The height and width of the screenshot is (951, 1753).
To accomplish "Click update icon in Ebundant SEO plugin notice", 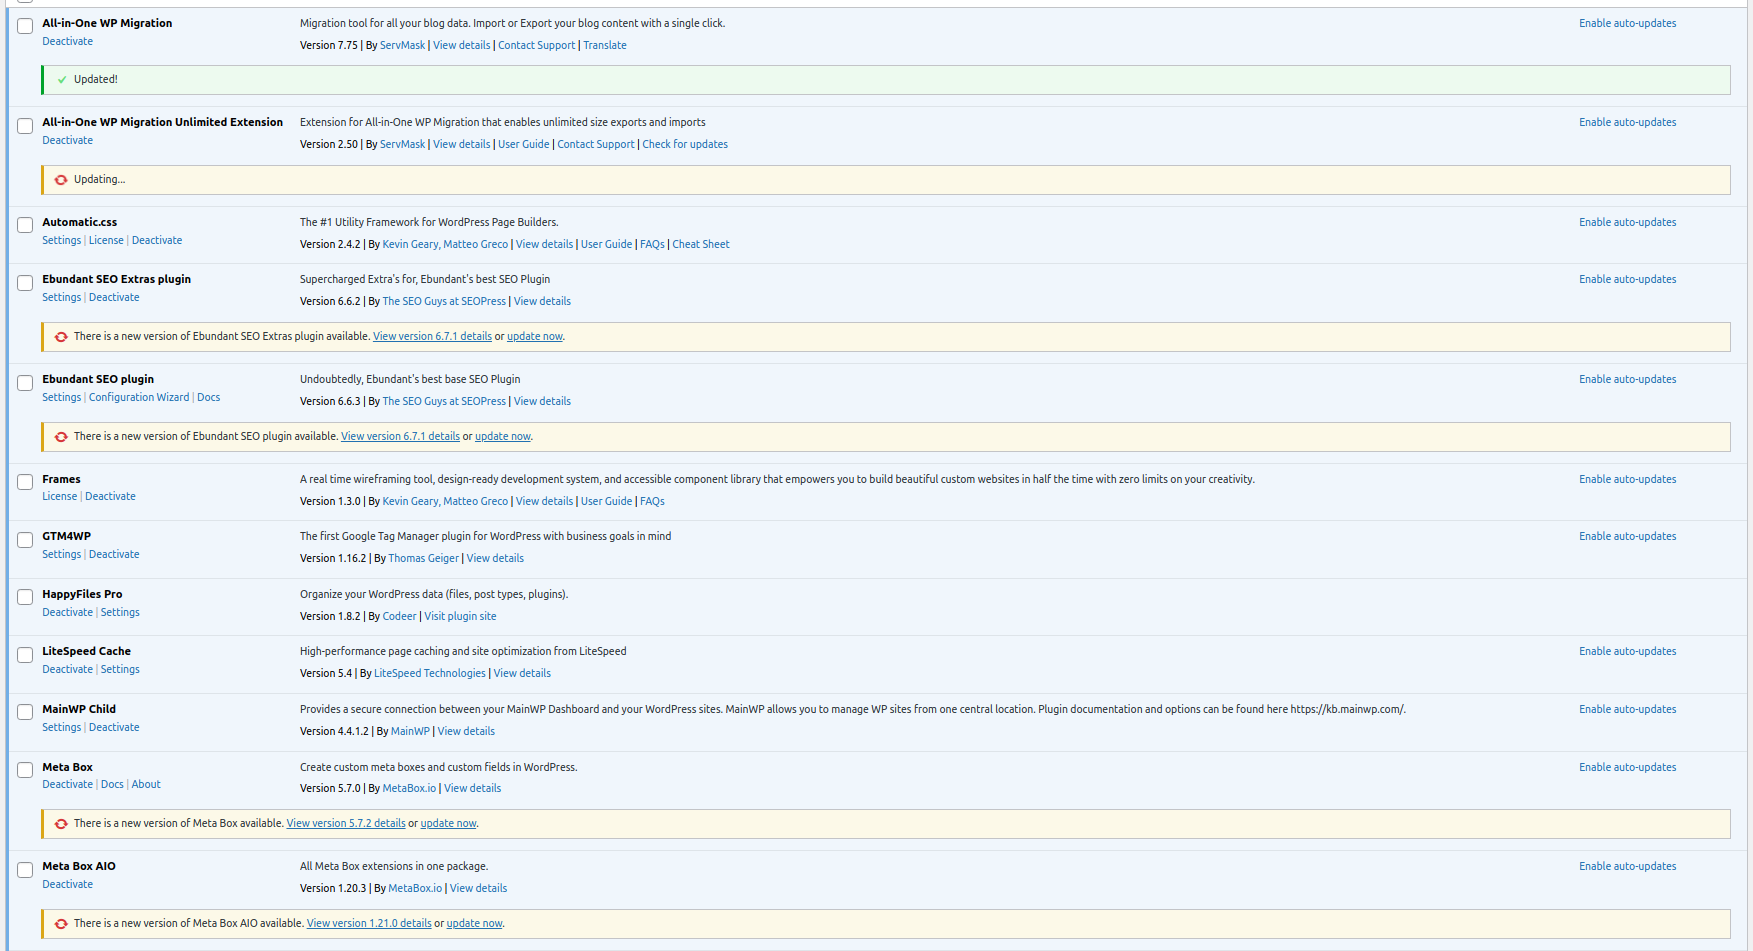I will pyautogui.click(x=61, y=437).
